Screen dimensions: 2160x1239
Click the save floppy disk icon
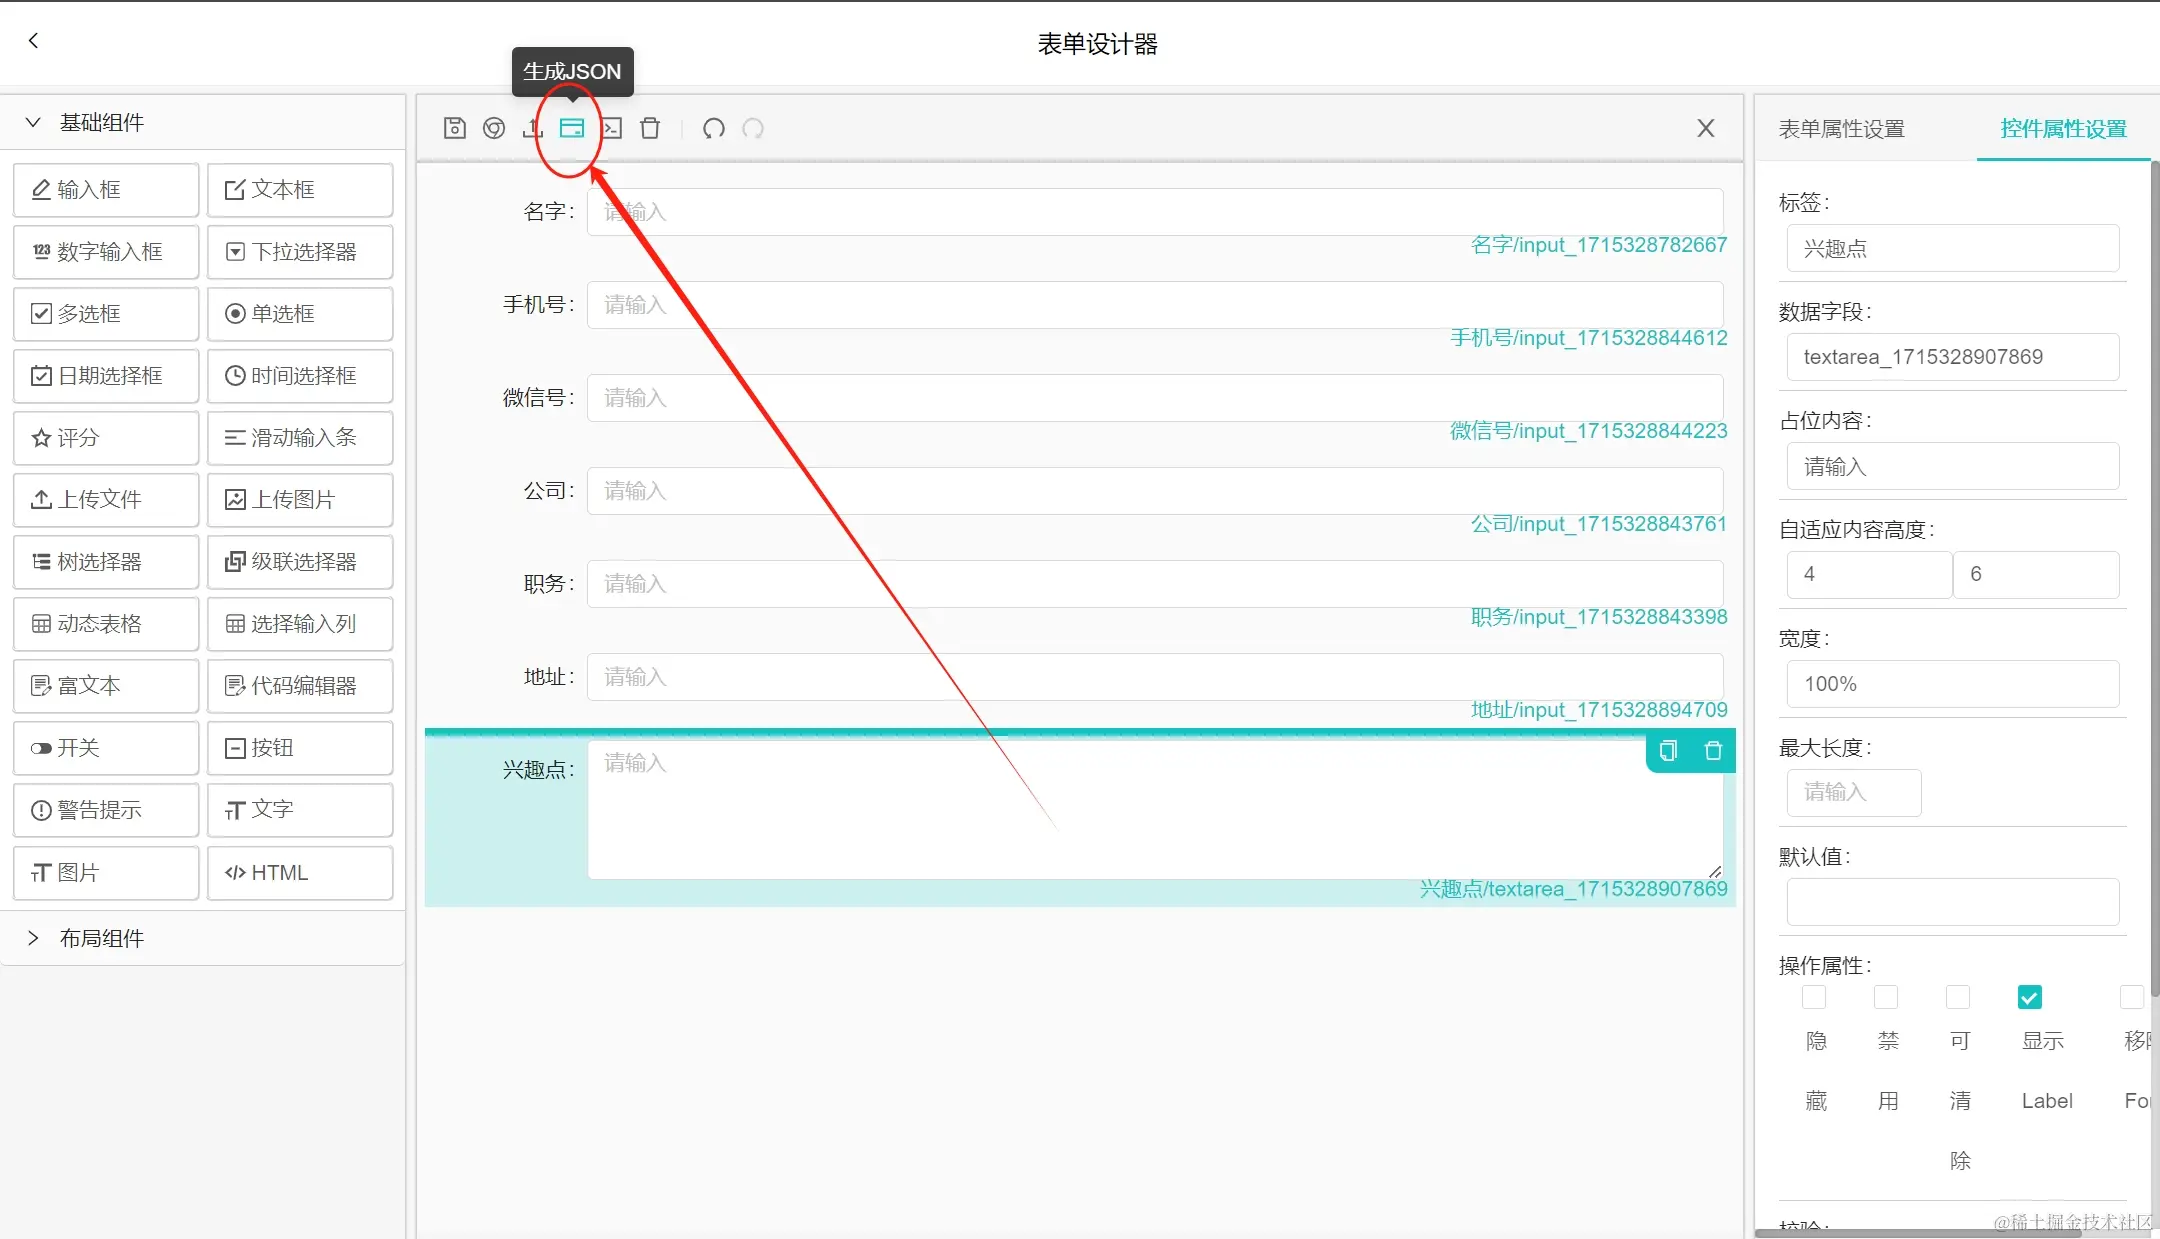coord(454,128)
